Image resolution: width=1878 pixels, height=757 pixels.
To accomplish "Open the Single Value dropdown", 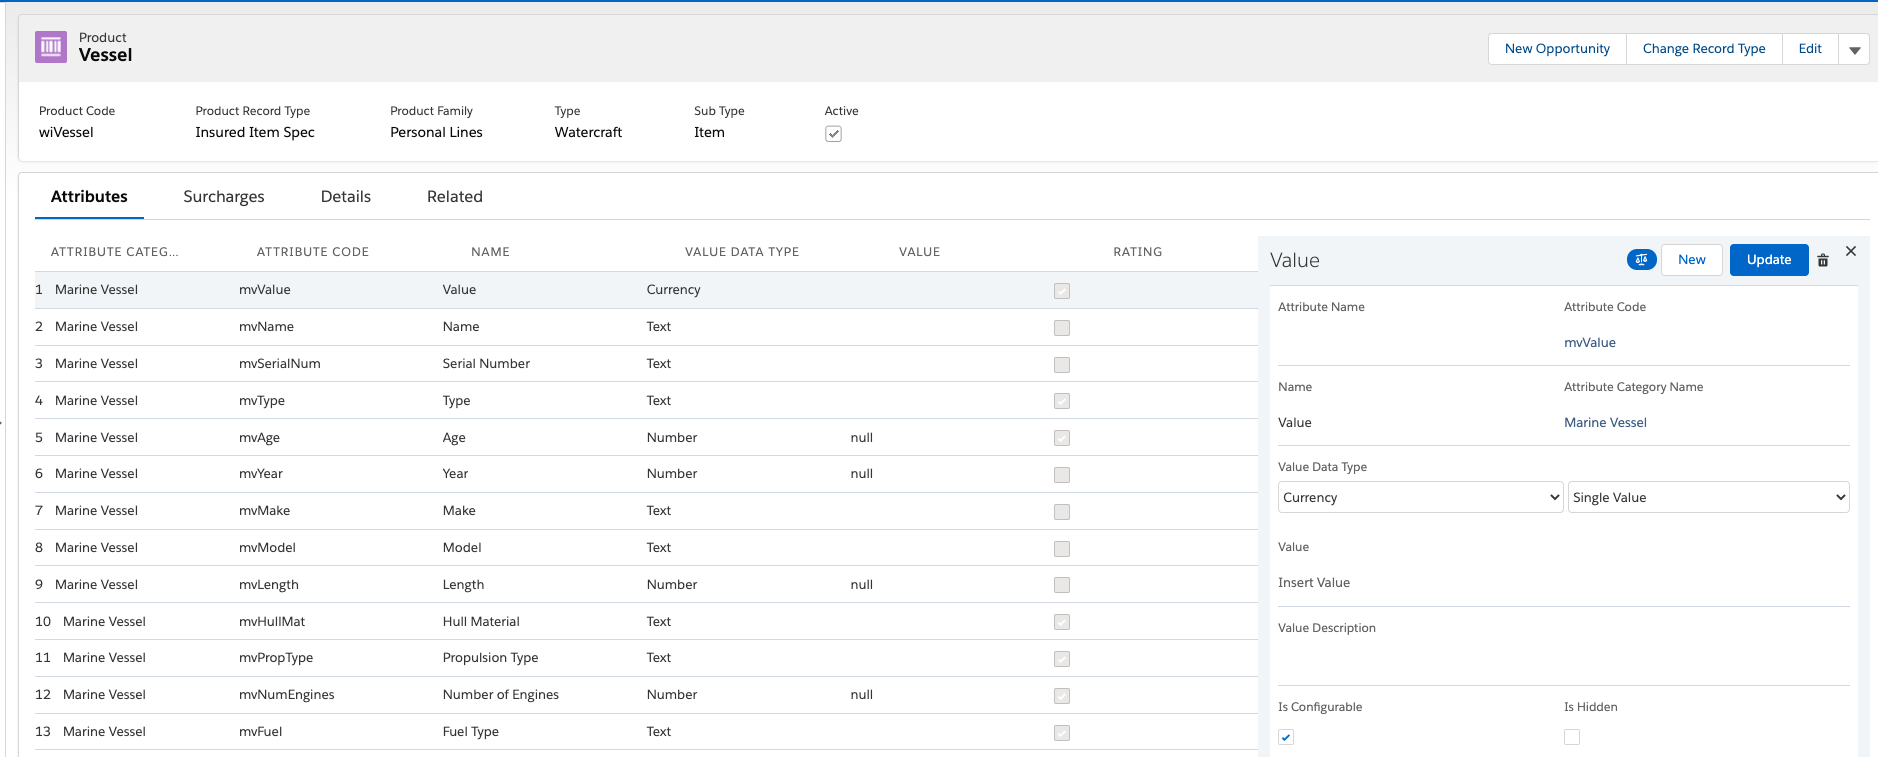I will [1708, 497].
